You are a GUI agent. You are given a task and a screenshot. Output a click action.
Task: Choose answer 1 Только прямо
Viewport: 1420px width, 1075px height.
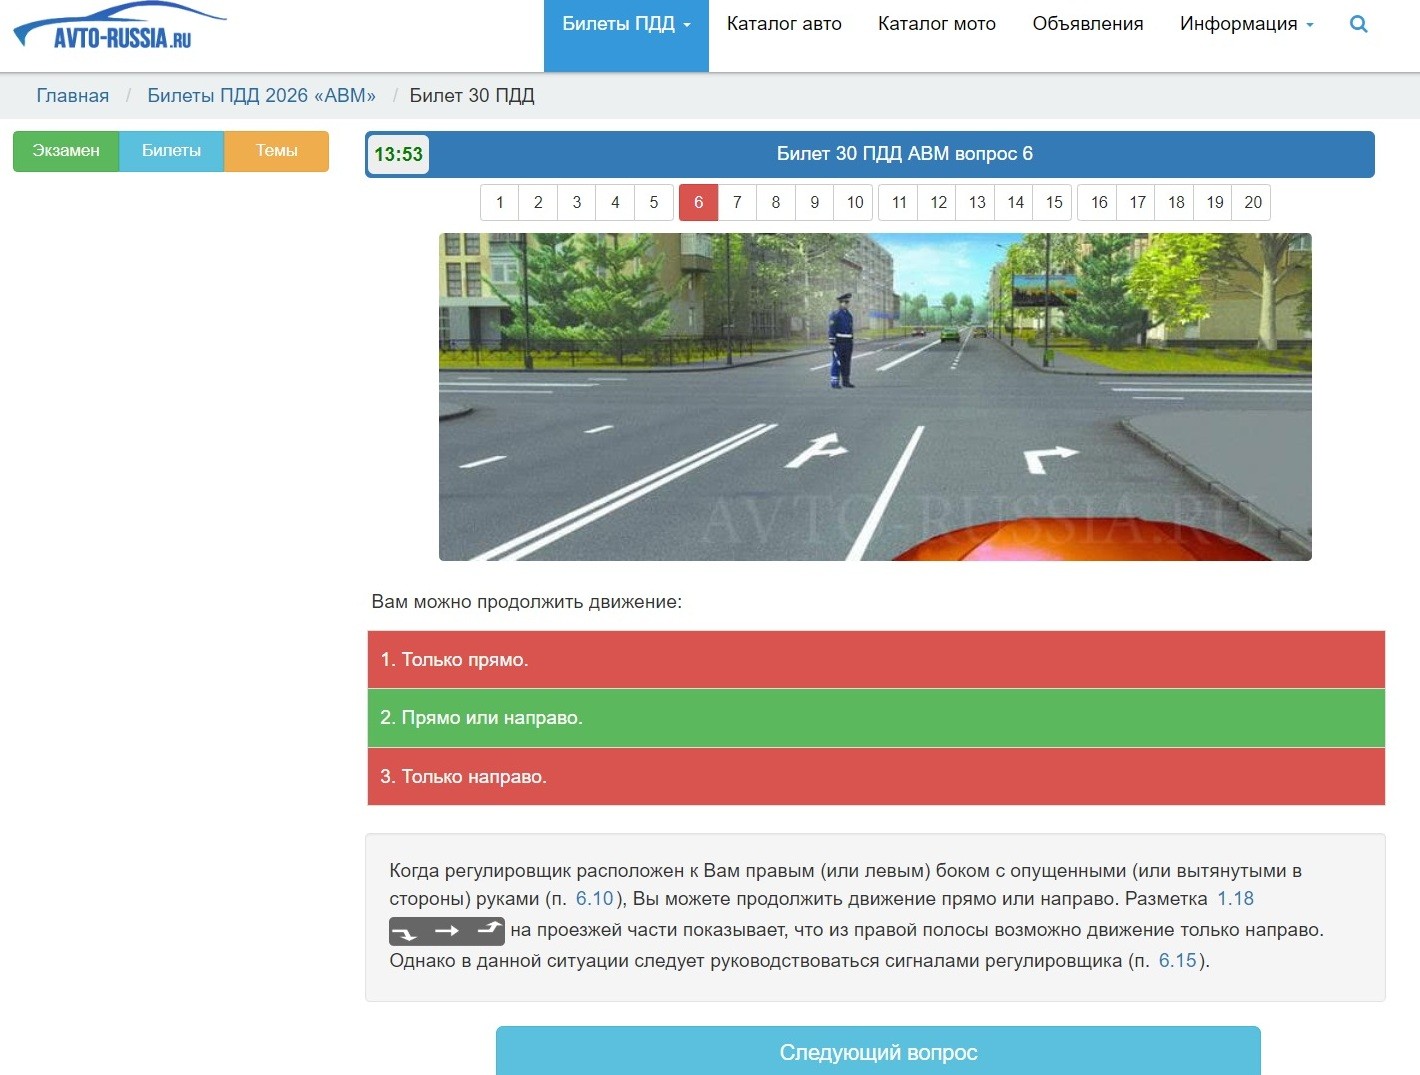(x=876, y=659)
